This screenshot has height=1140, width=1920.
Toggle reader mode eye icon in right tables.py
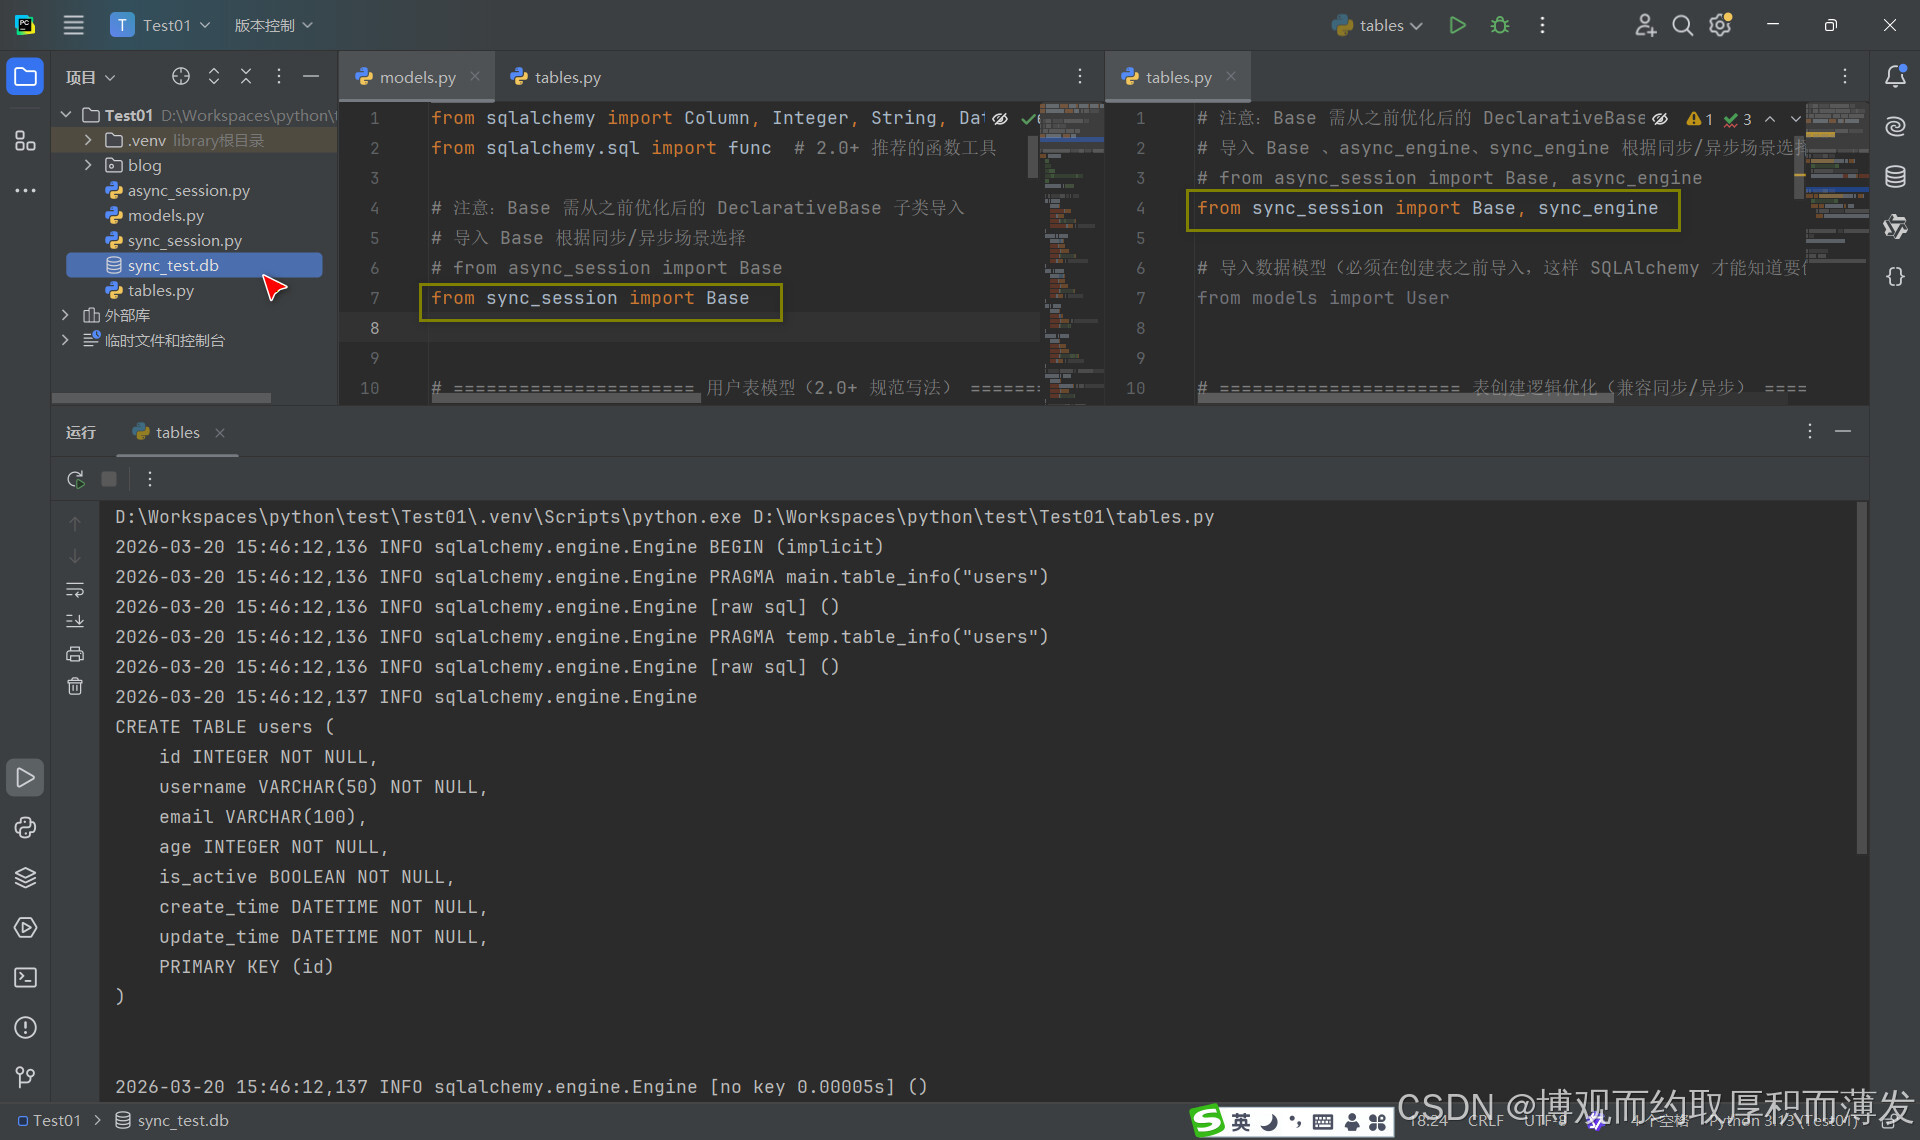click(x=1660, y=118)
